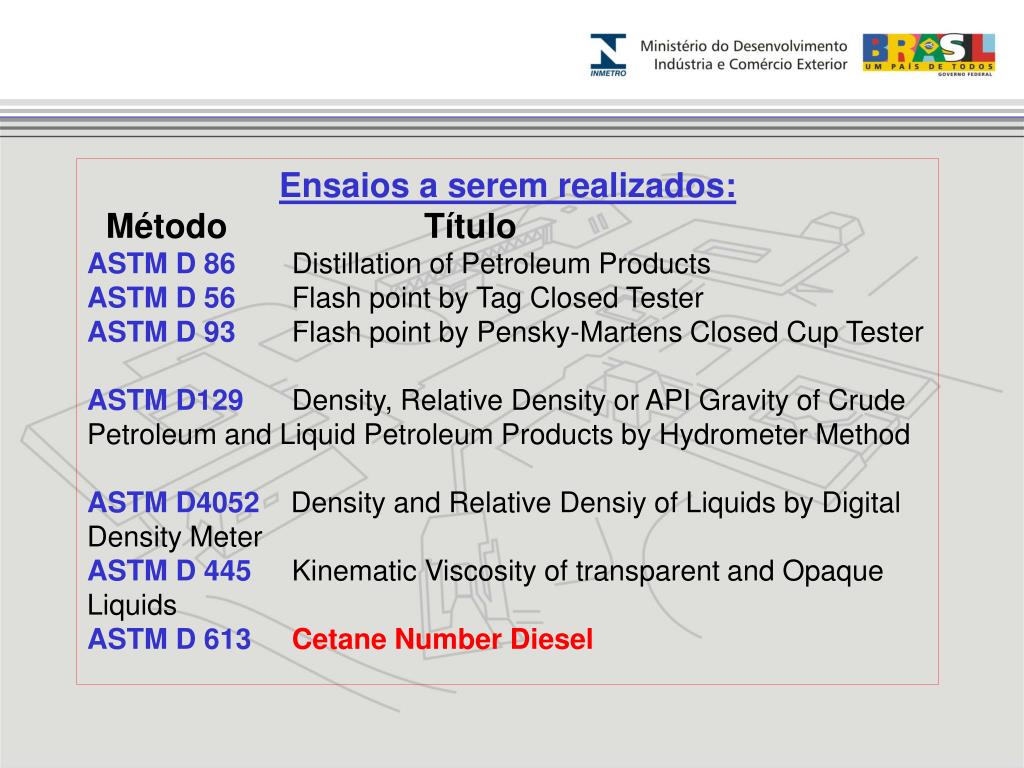The height and width of the screenshot is (768, 1024).
Task: Click 'Kinematic Viscosity of transparent and Opaque'
Action: 587,571
